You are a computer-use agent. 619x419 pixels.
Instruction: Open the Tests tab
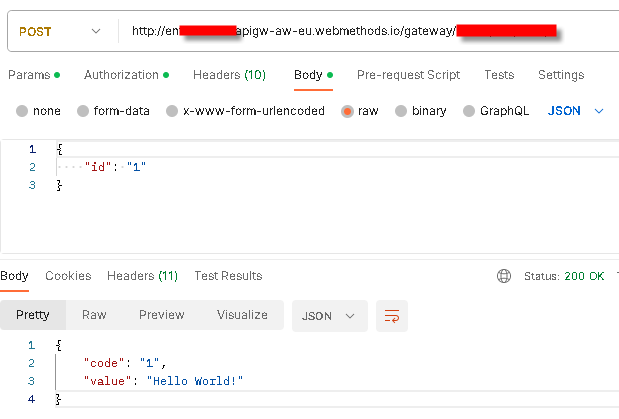coord(499,75)
